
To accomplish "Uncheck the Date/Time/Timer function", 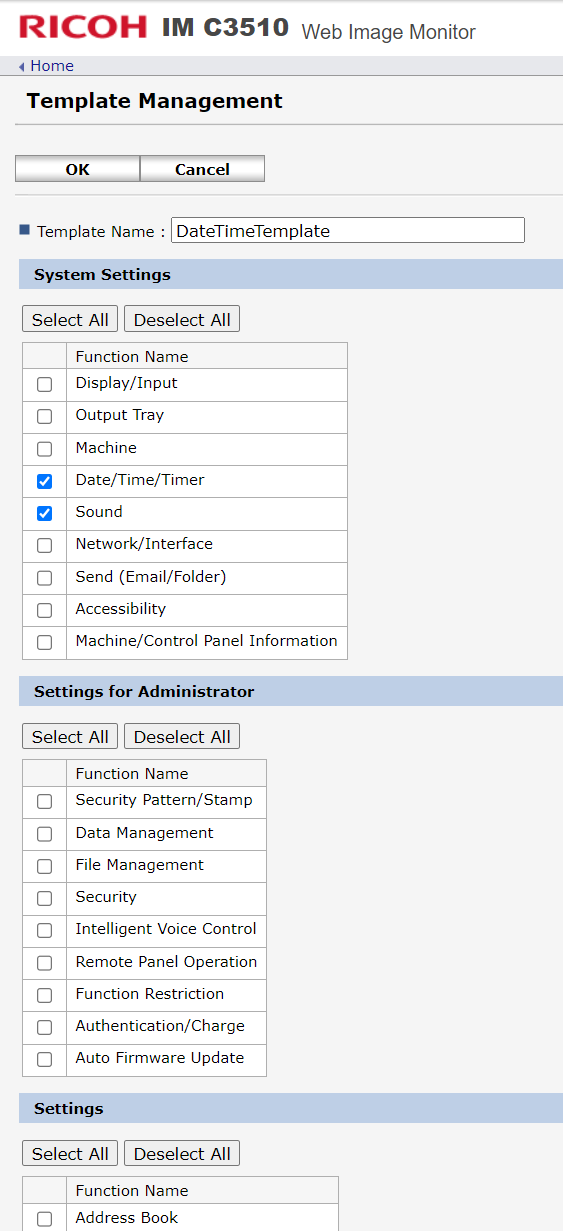I will pyautogui.click(x=44, y=481).
